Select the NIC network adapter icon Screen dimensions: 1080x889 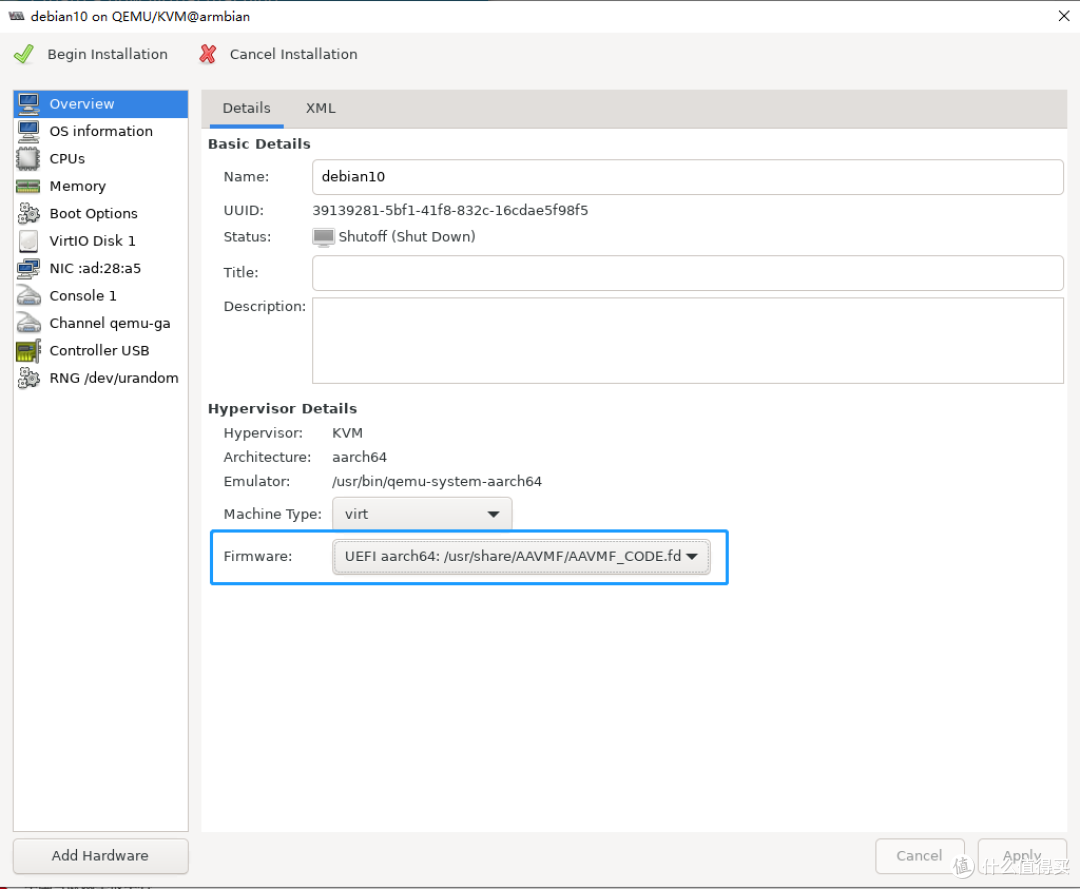(x=29, y=269)
